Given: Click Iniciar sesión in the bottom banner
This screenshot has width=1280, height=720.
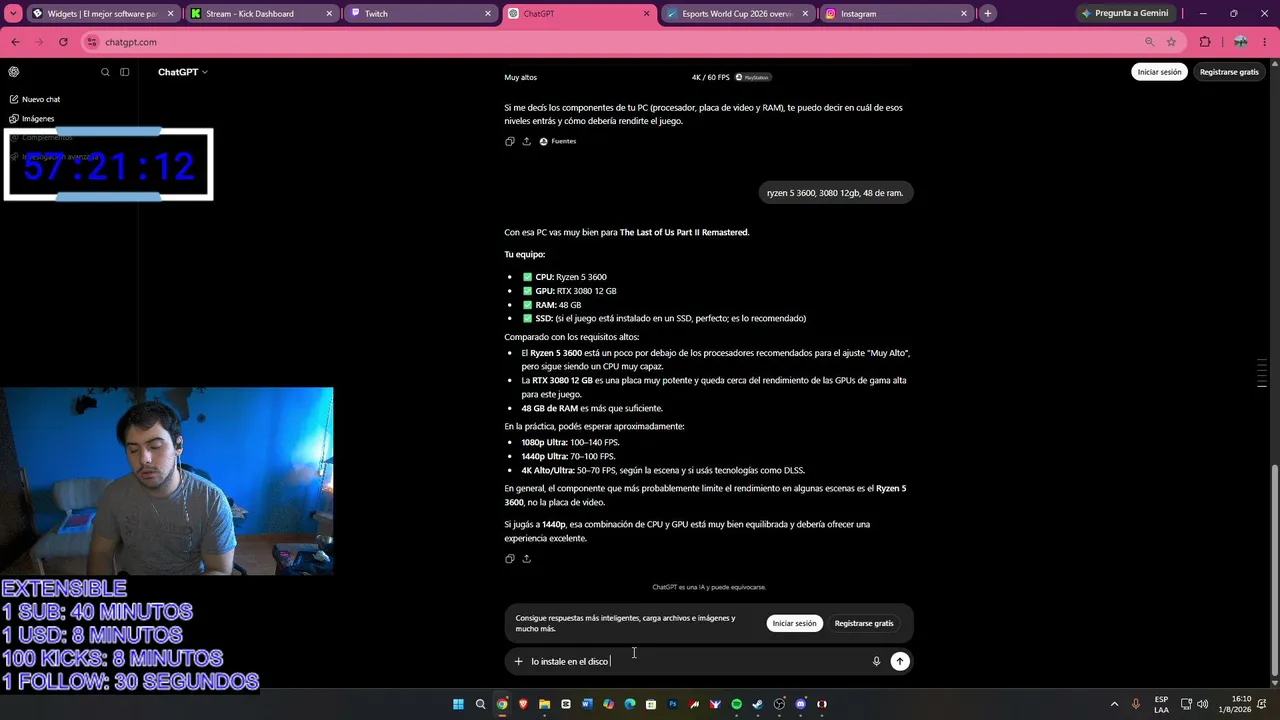Looking at the screenshot, I should tap(794, 623).
